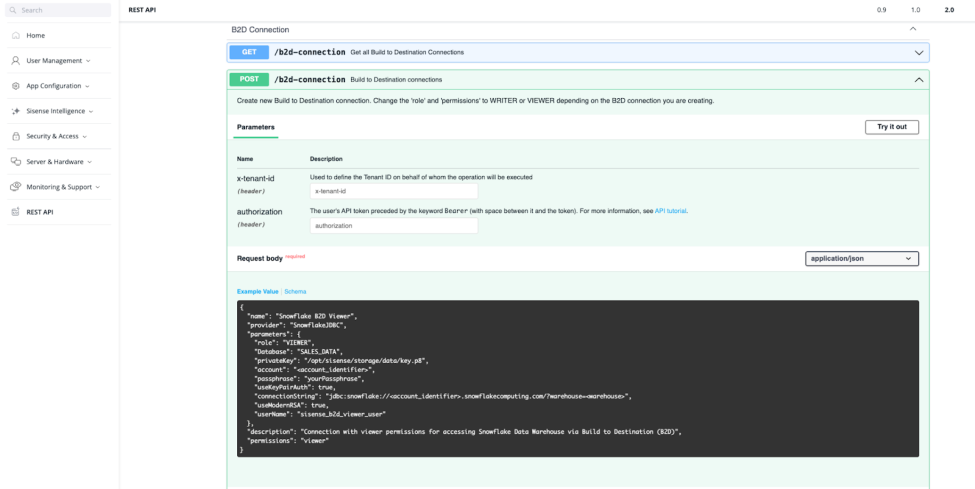This screenshot has height=489, width=975.
Task: Click the x-tenant-id input field
Action: (x=393, y=190)
